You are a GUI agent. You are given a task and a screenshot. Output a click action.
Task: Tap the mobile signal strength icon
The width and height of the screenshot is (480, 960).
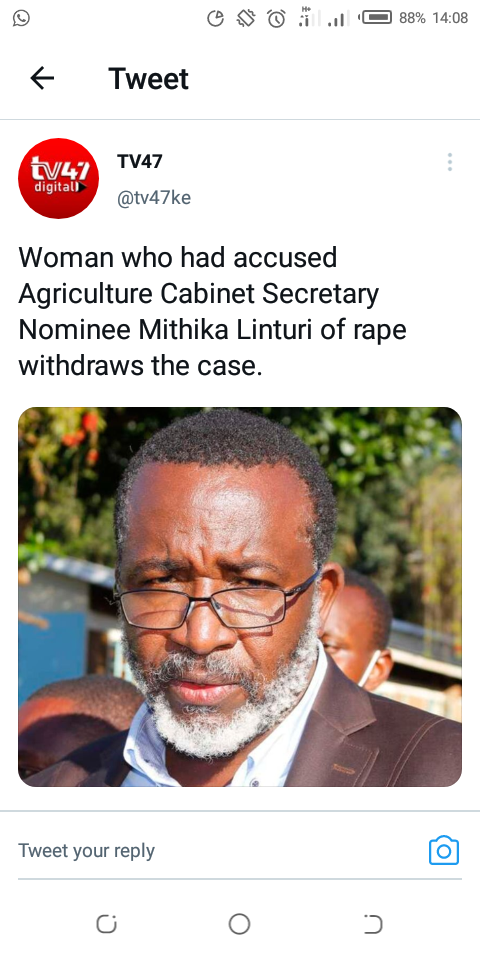tap(336, 18)
